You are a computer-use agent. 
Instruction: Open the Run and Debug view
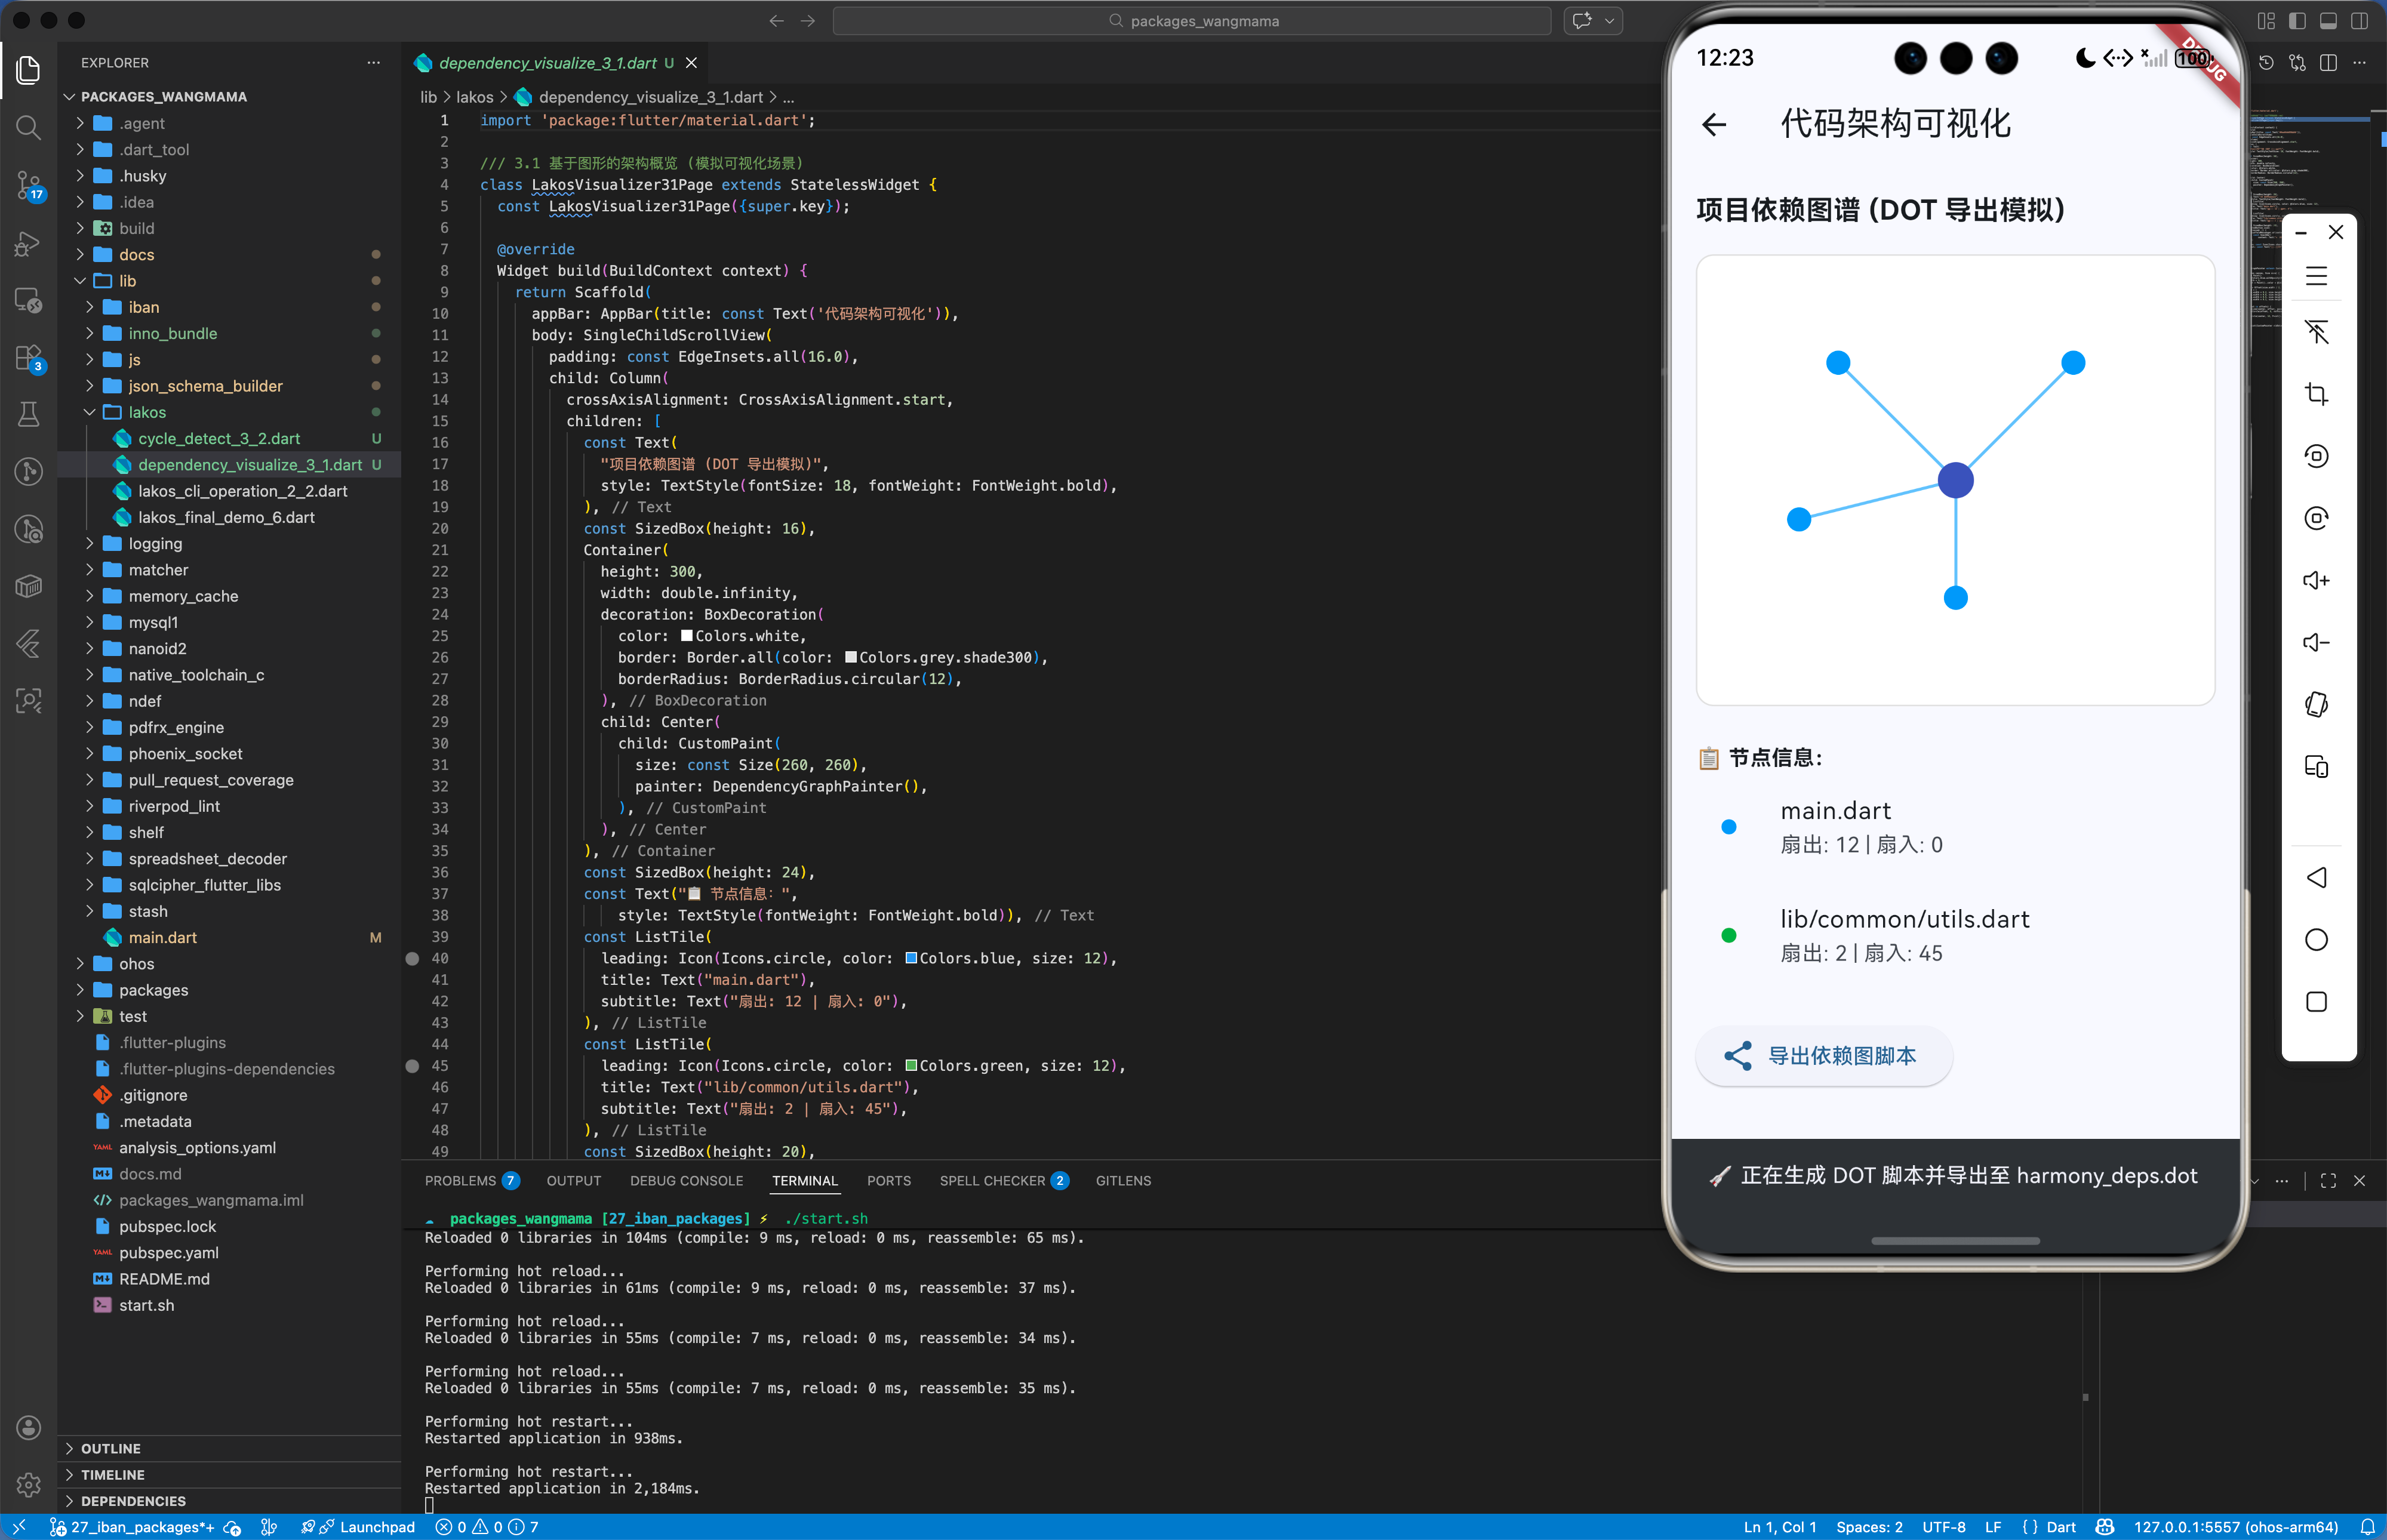coord(28,243)
